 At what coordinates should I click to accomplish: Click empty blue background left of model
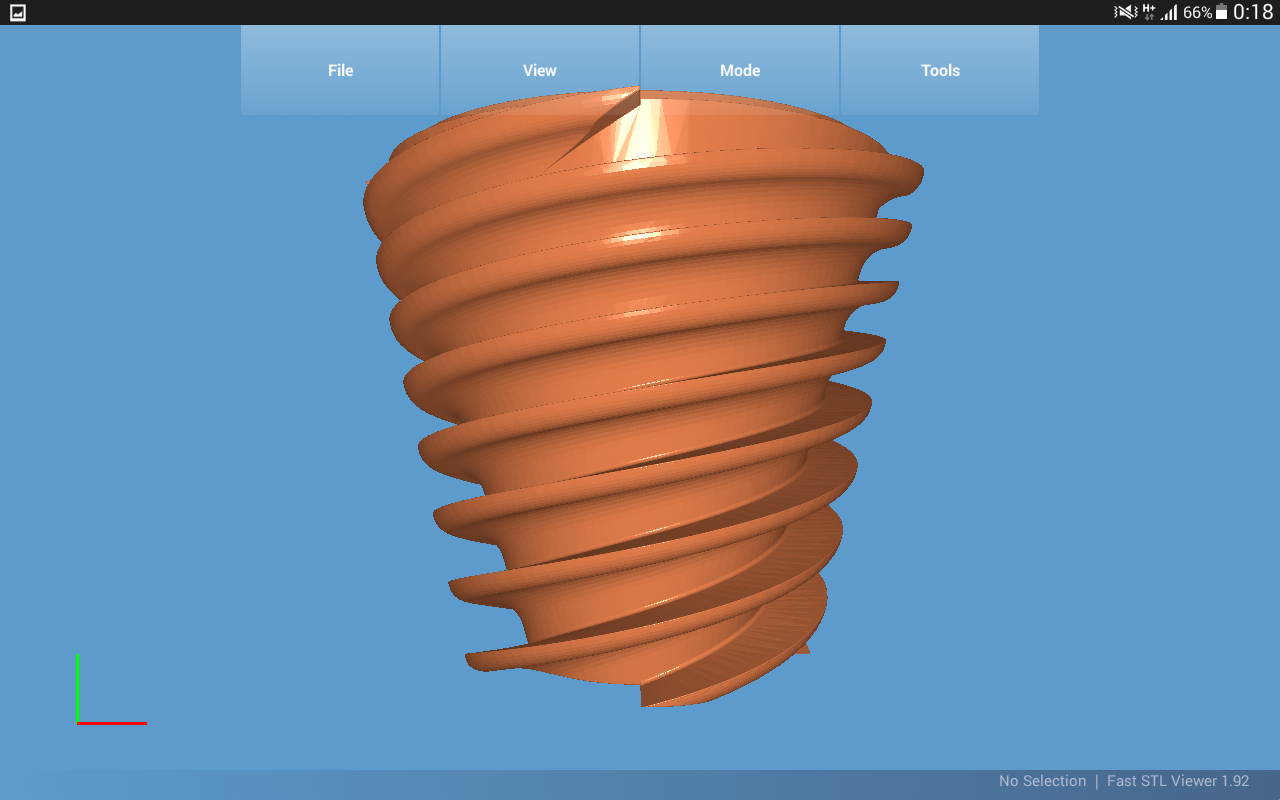(200, 400)
